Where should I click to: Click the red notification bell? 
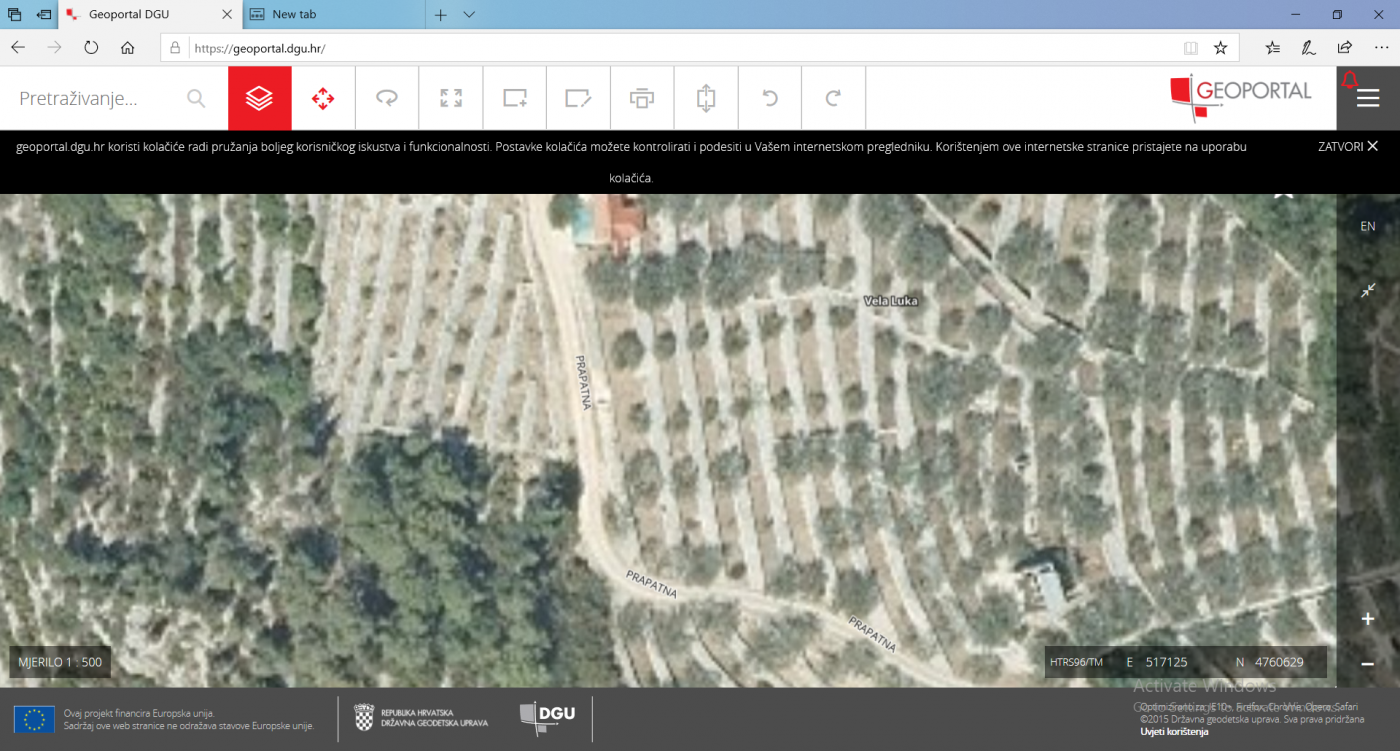(x=1350, y=80)
